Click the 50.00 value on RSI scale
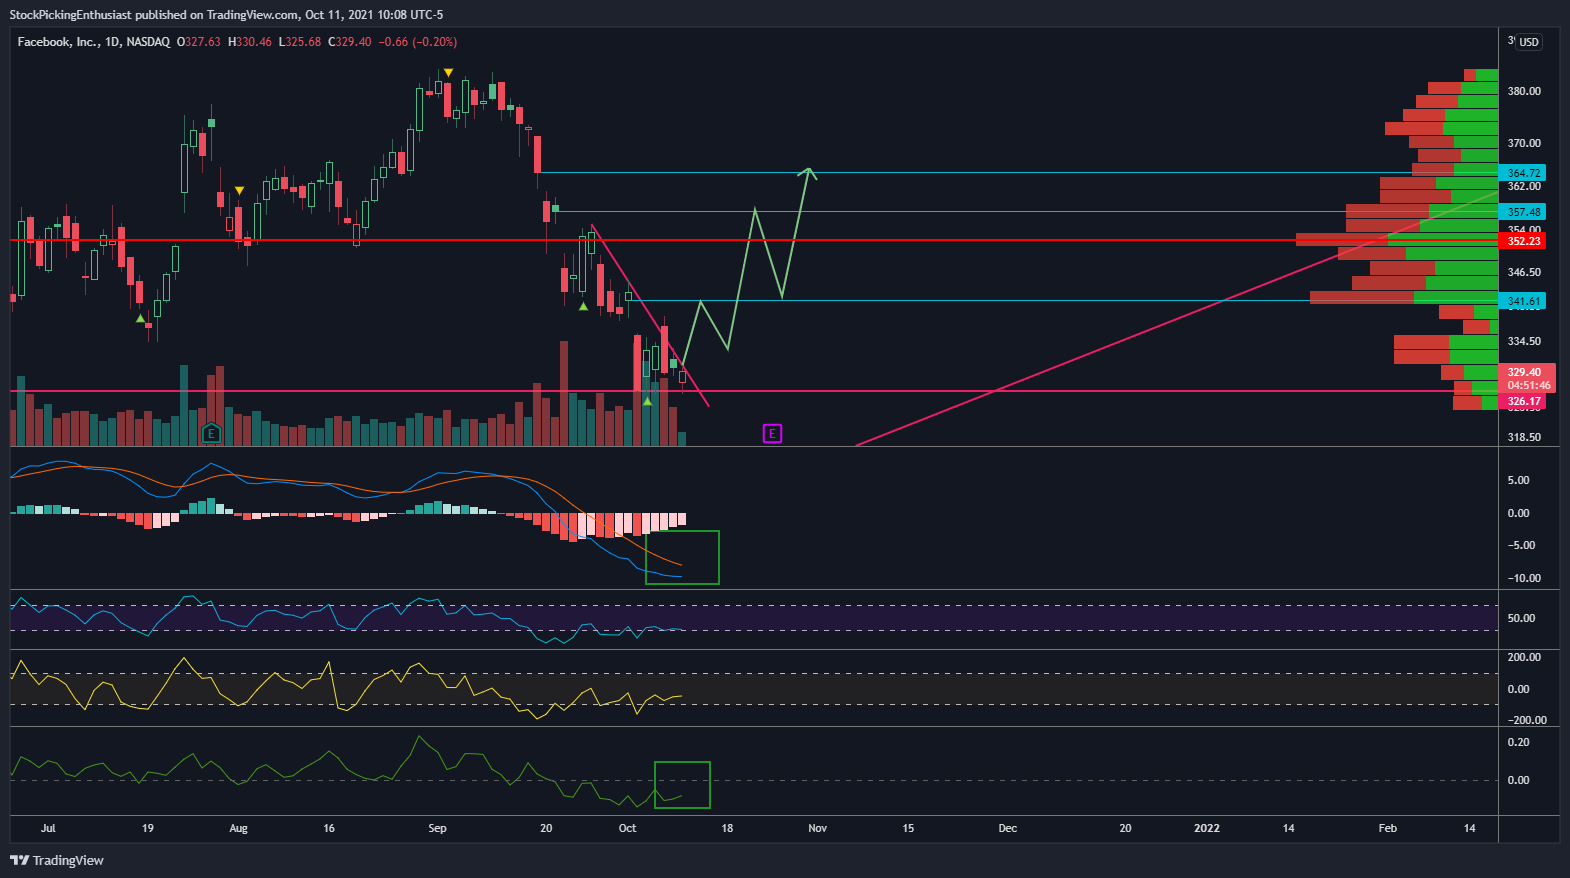This screenshot has height=878, width=1570. (x=1521, y=618)
